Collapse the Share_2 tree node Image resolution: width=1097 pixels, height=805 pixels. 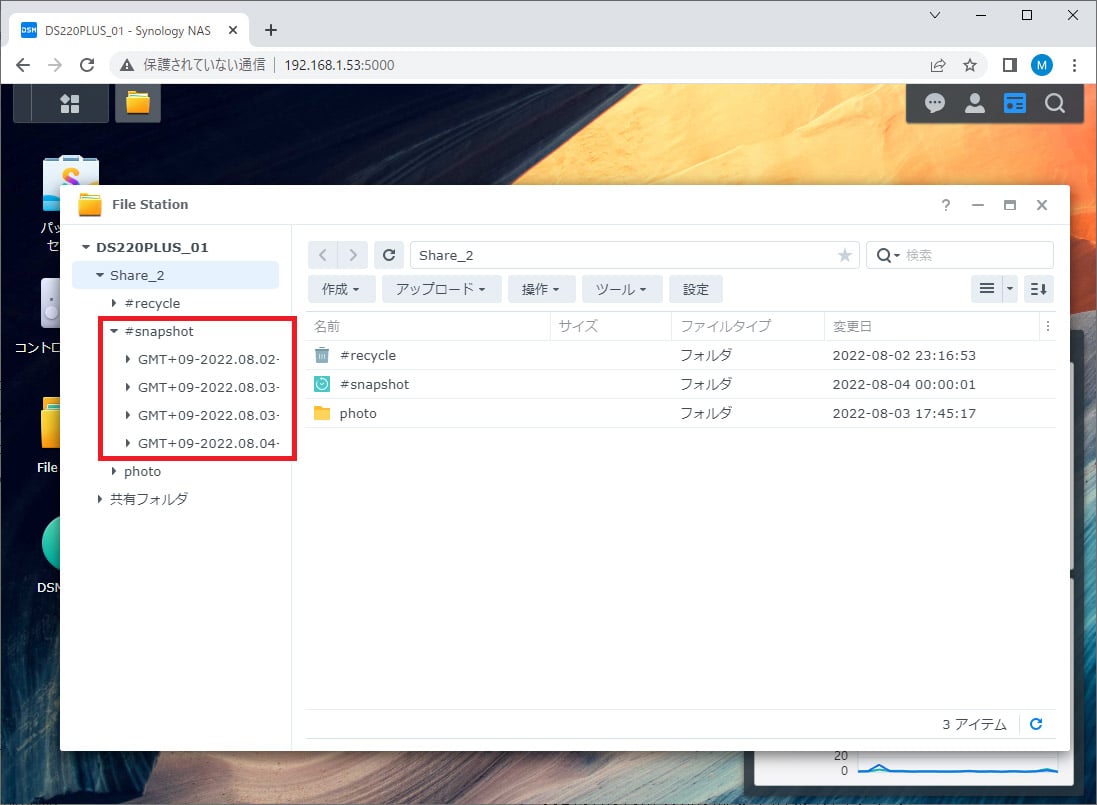pos(100,276)
